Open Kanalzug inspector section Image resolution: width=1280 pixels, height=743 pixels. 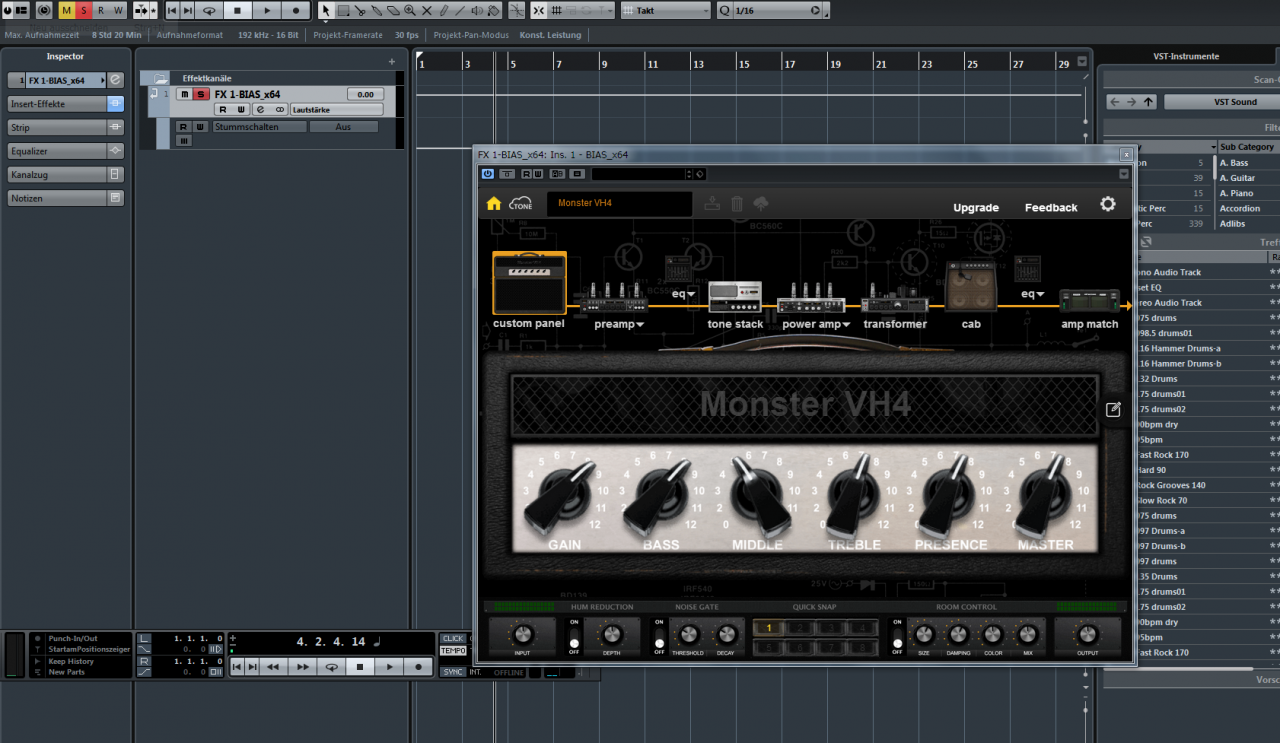click(65, 175)
